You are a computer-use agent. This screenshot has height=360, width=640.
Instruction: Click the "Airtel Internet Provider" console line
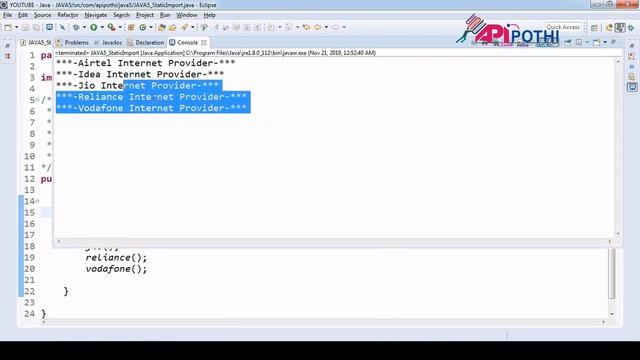coord(145,63)
